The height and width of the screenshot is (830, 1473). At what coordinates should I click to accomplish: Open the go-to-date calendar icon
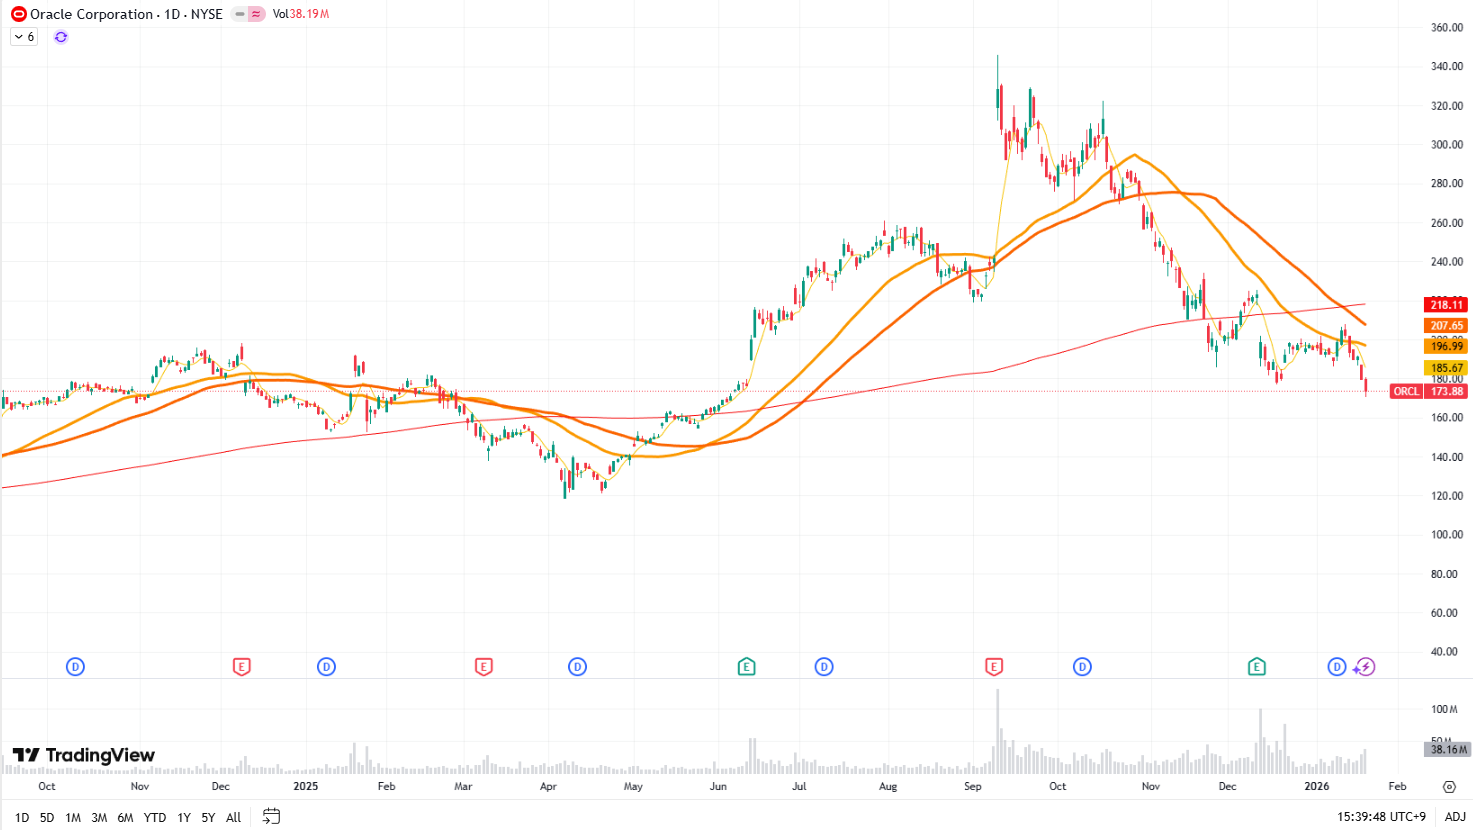(x=271, y=817)
